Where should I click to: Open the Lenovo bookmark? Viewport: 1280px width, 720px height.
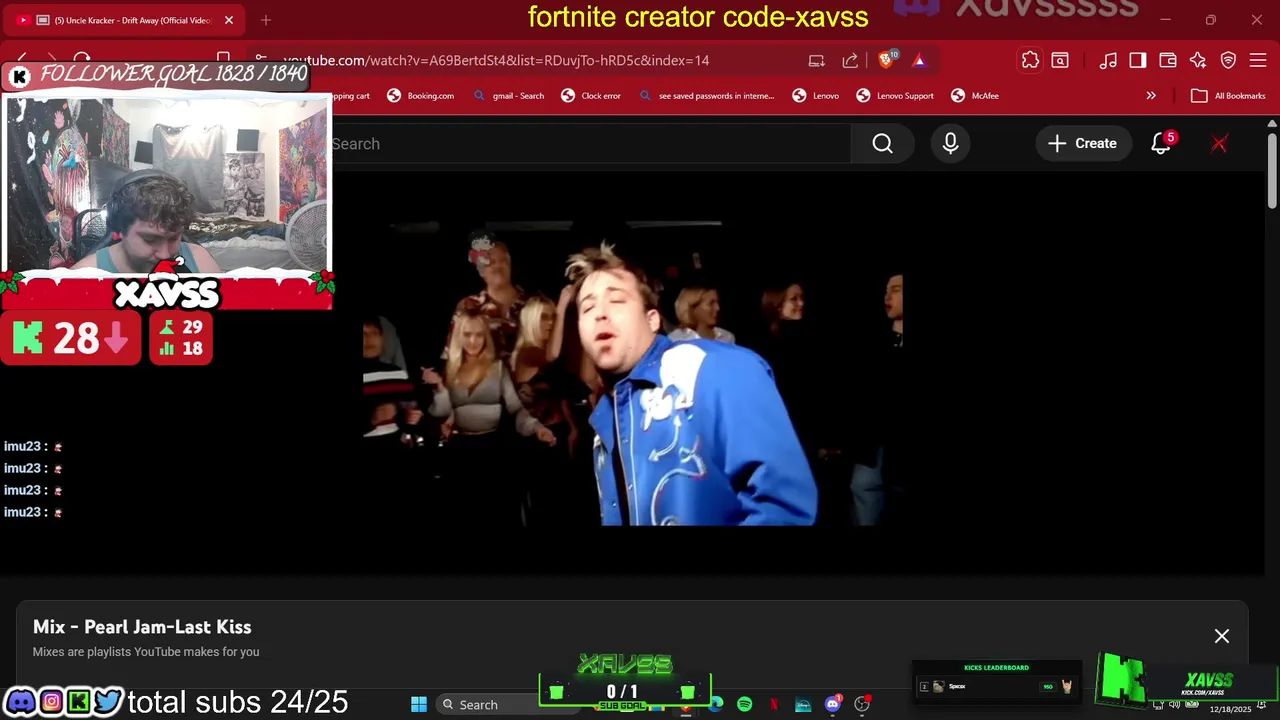tap(816, 96)
